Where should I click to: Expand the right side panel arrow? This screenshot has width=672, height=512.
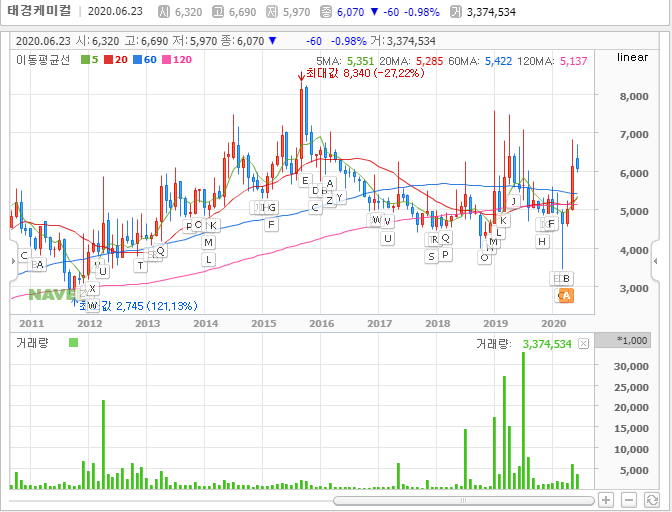coord(655,260)
